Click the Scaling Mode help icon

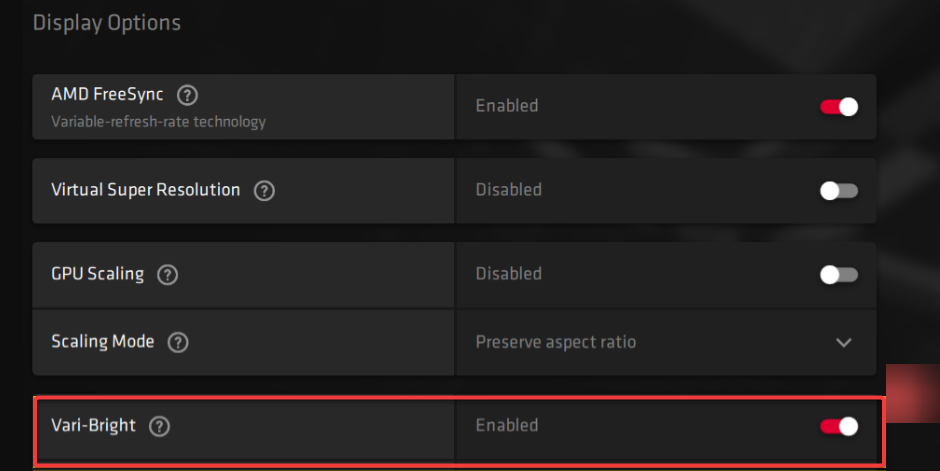click(x=177, y=342)
